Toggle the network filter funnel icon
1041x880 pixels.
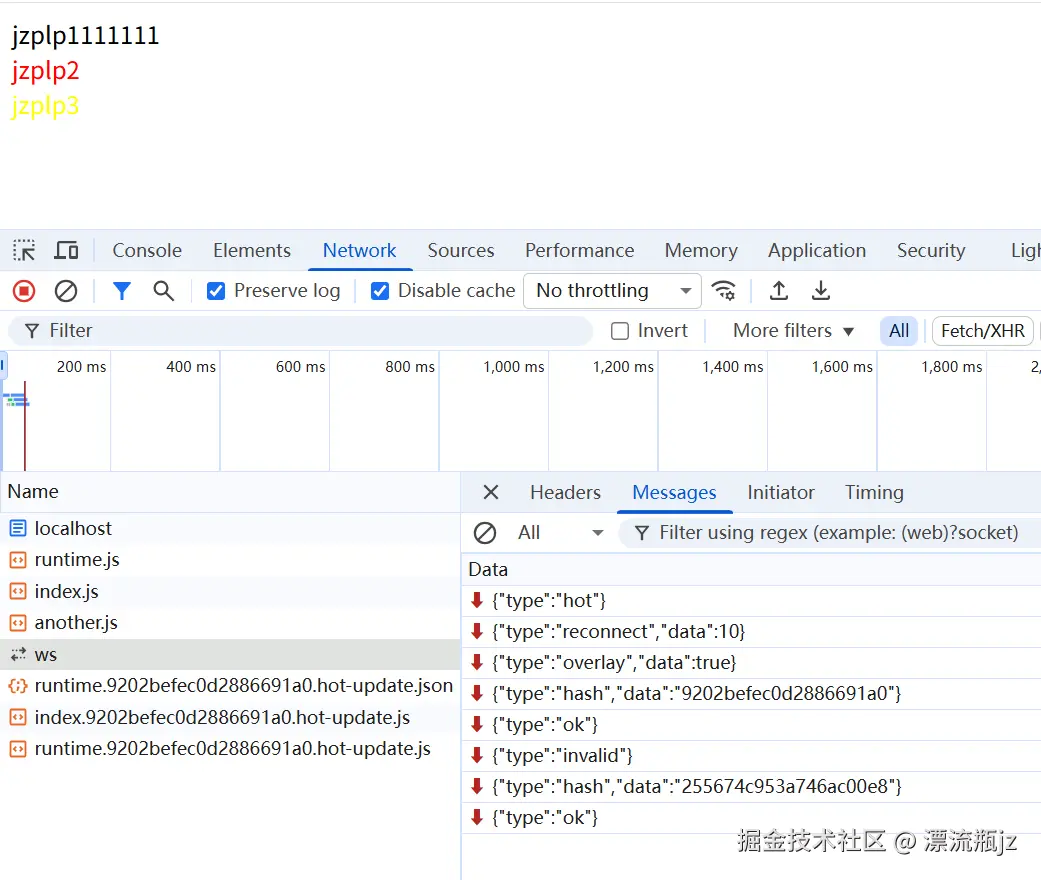coord(121,291)
